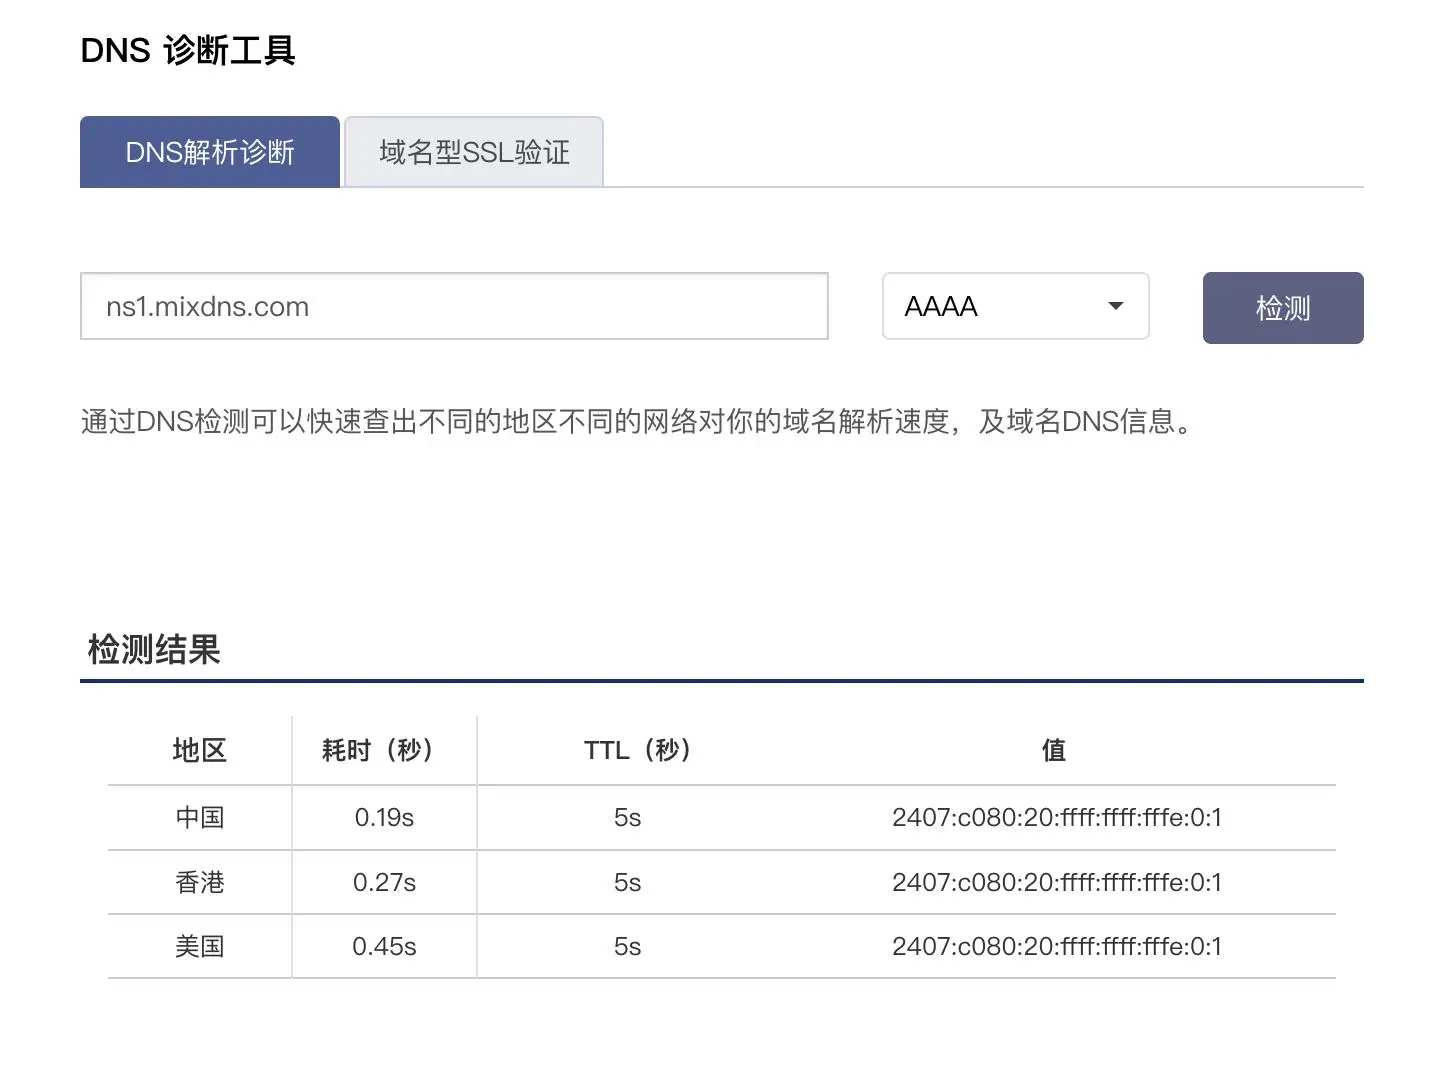Image resolution: width=1446 pixels, height=1068 pixels.
Task: Click the 值 column header
Action: coord(1054,750)
